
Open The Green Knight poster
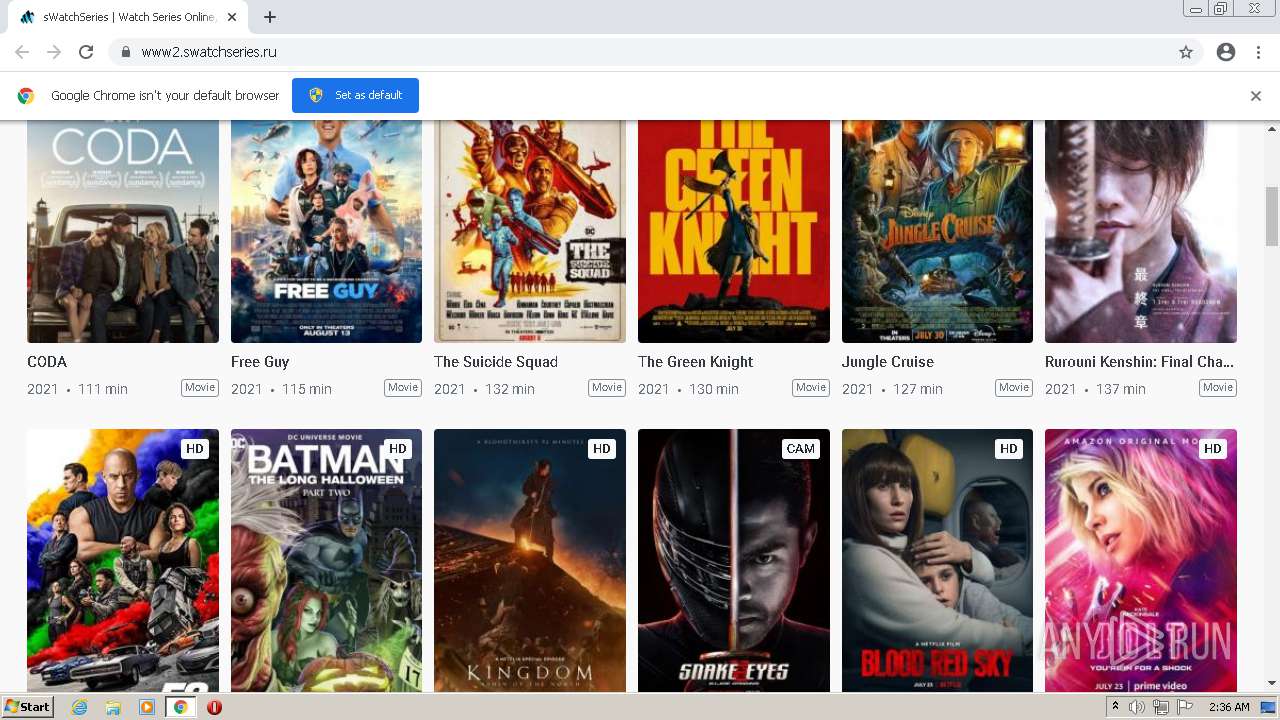[734, 231]
